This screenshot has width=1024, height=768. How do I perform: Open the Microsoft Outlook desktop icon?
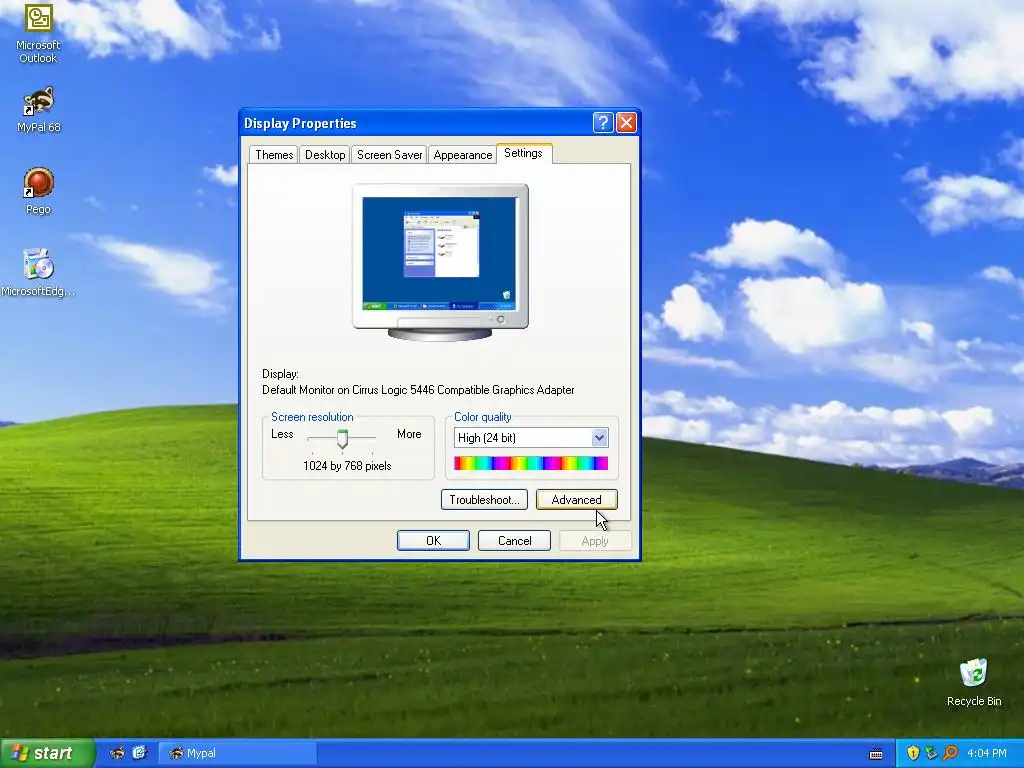[38, 33]
